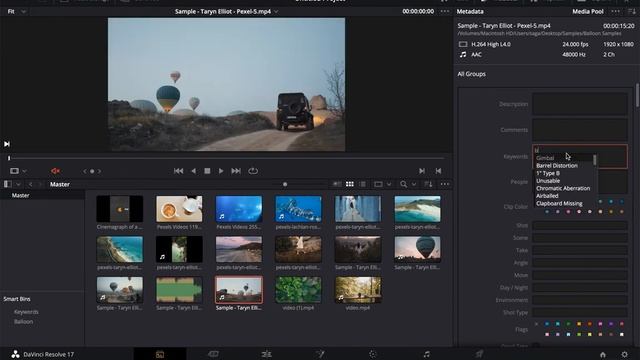
Task: Open bin list layout dropdown arrow
Action: pos(18,184)
